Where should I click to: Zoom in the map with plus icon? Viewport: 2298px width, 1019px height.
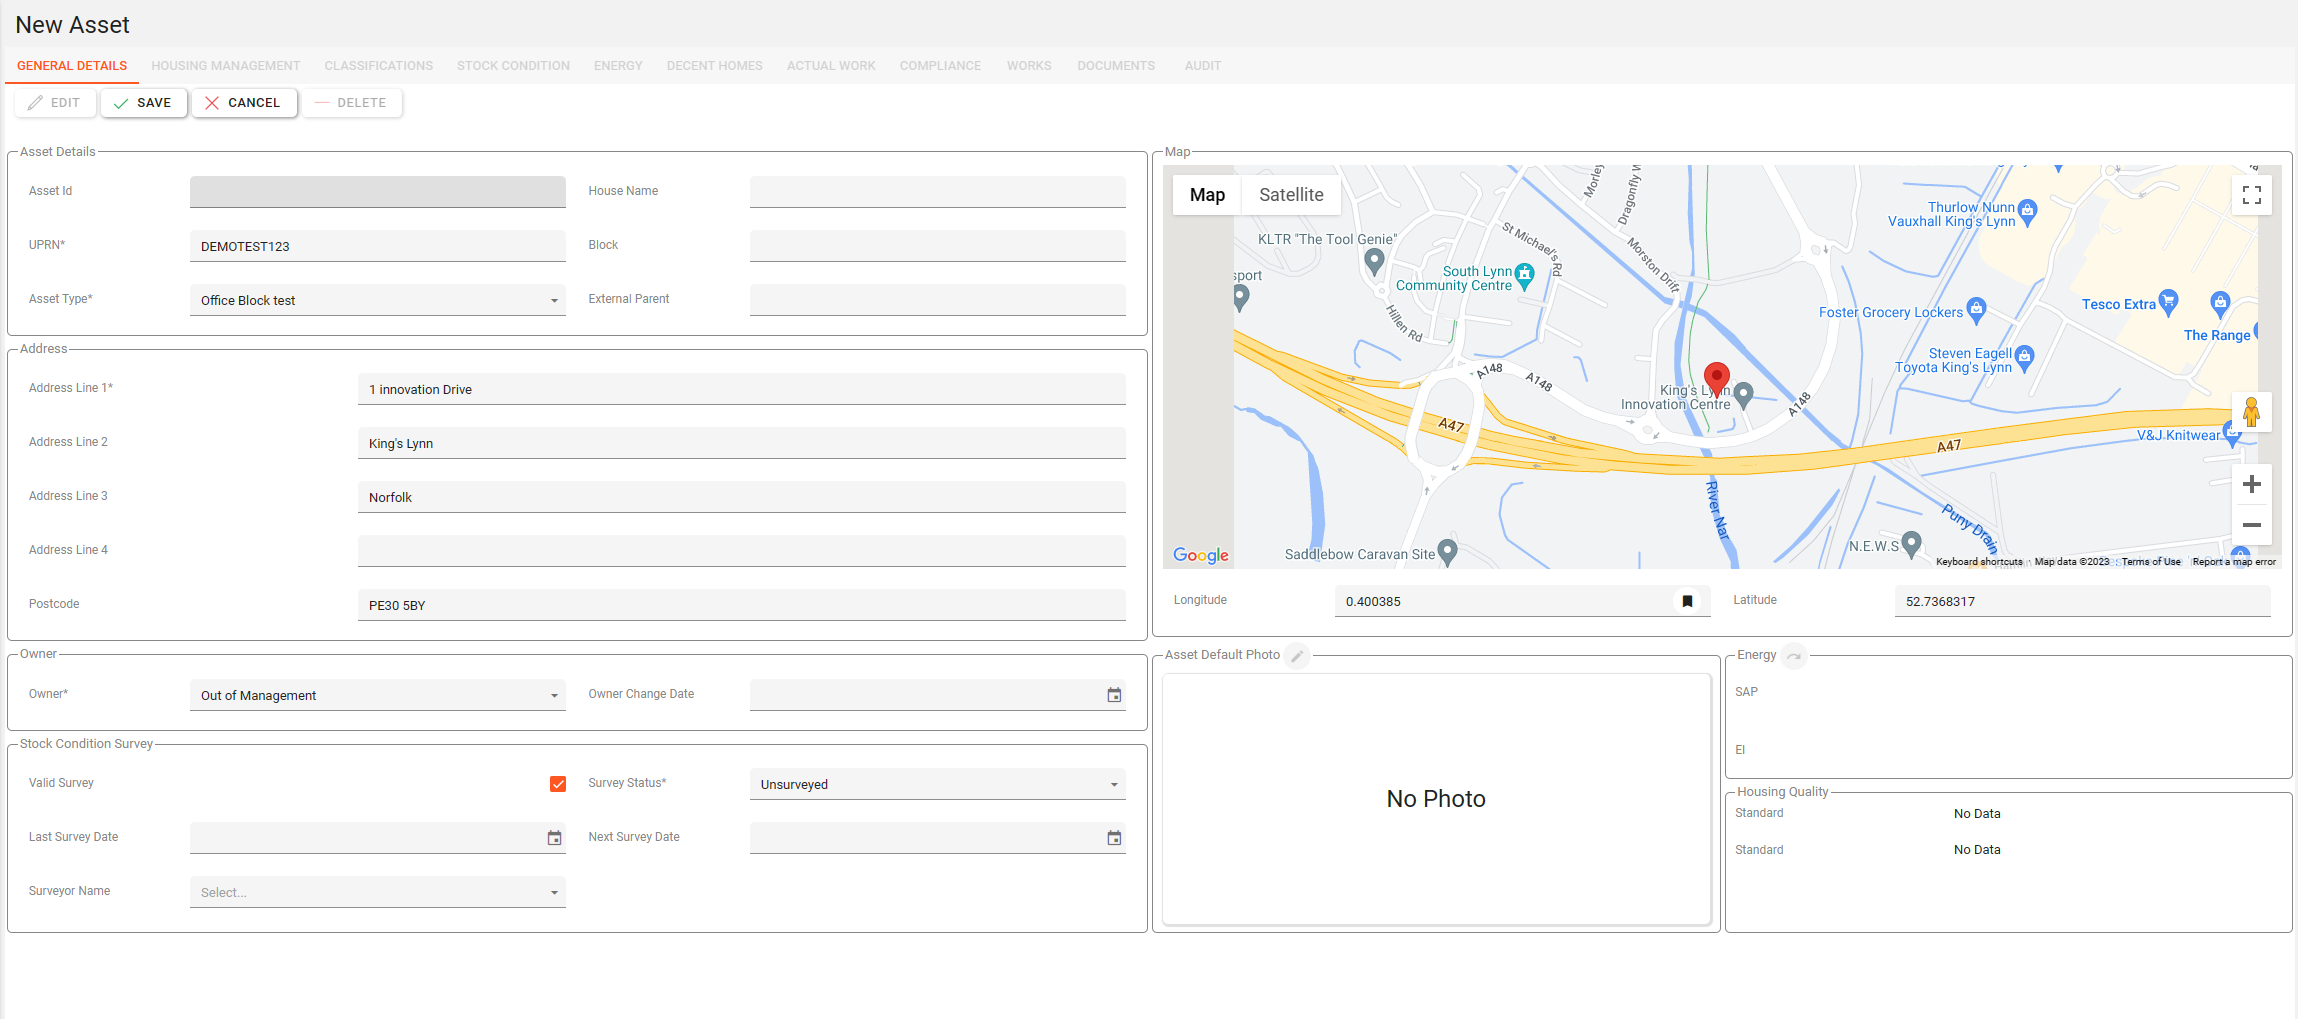click(x=2251, y=485)
